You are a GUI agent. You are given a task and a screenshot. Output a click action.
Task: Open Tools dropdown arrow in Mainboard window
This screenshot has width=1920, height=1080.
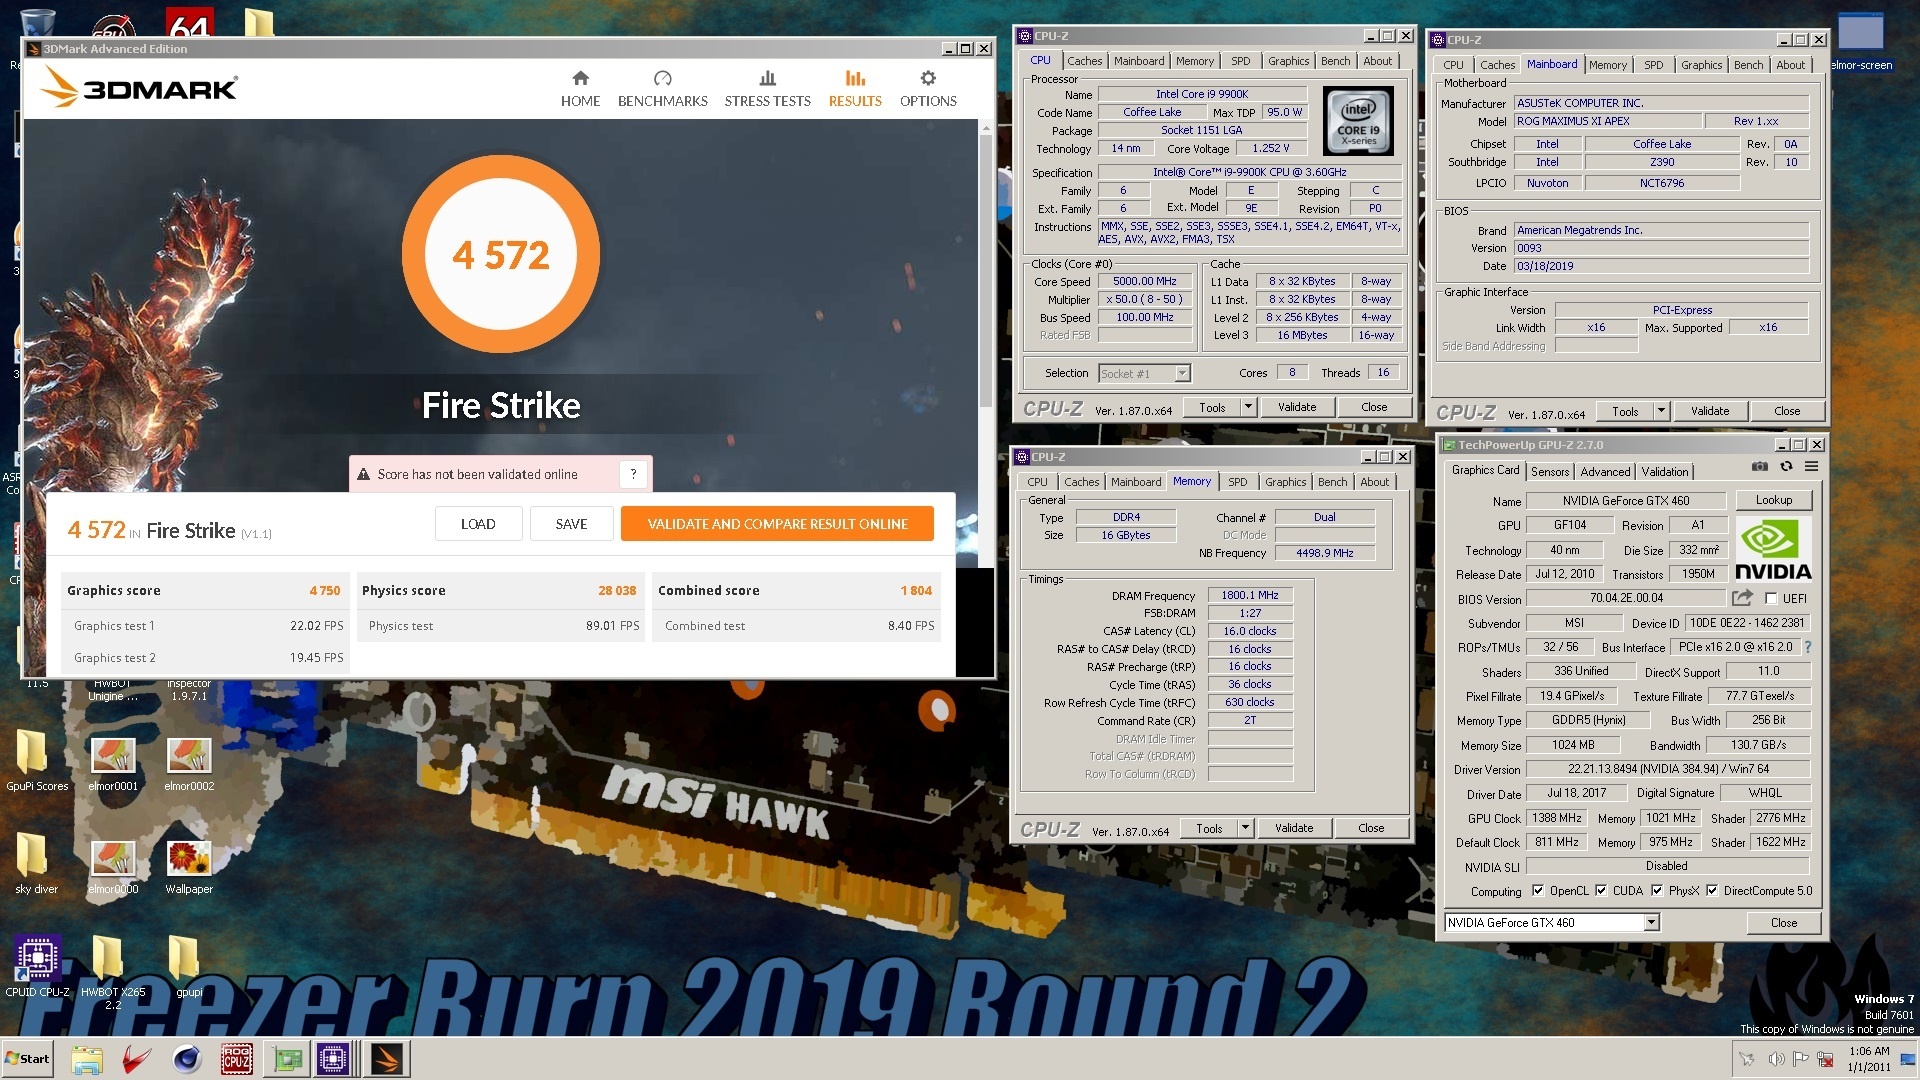point(1660,411)
